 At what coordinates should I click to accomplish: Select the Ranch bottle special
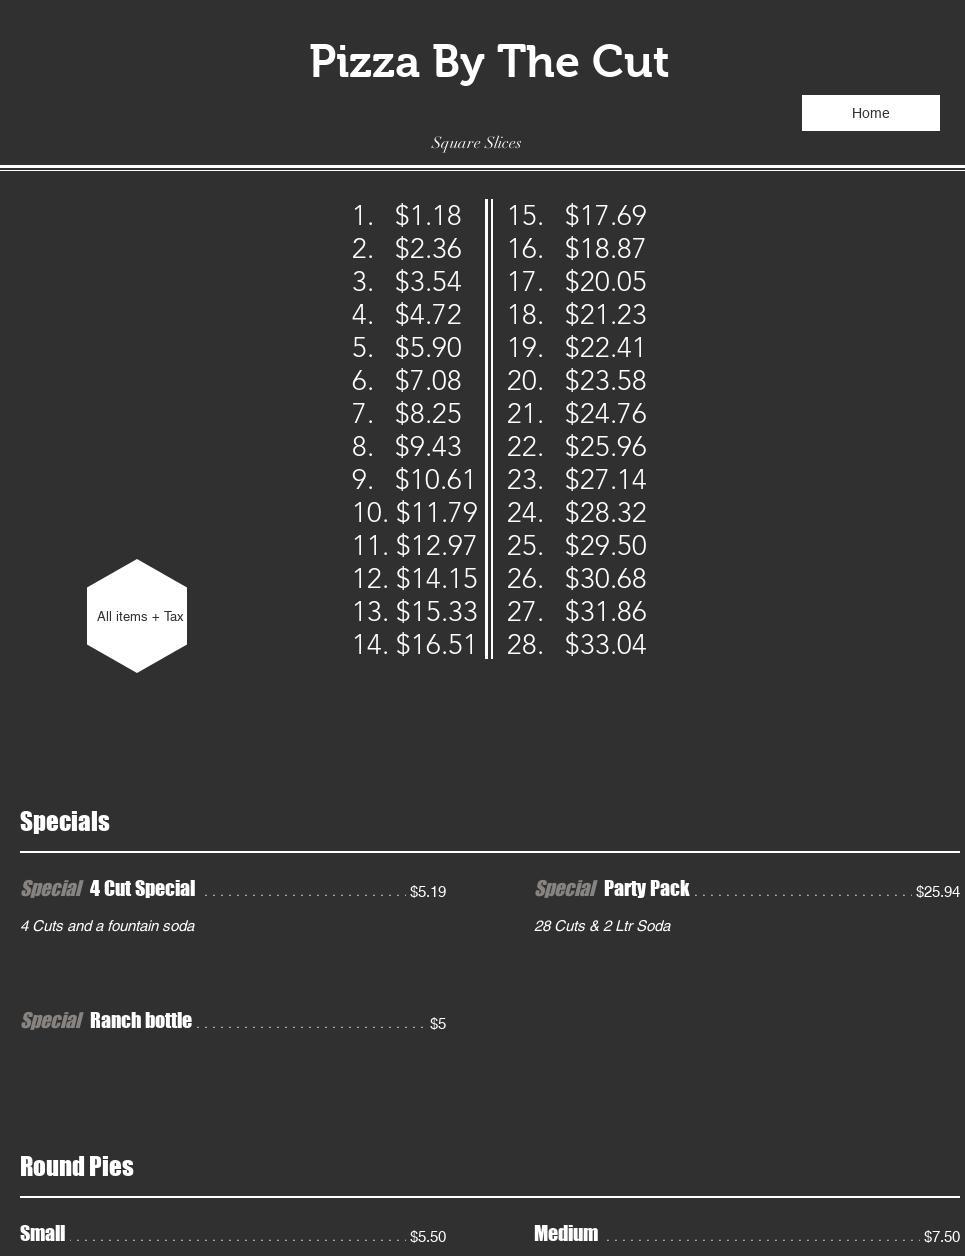tap(140, 1021)
